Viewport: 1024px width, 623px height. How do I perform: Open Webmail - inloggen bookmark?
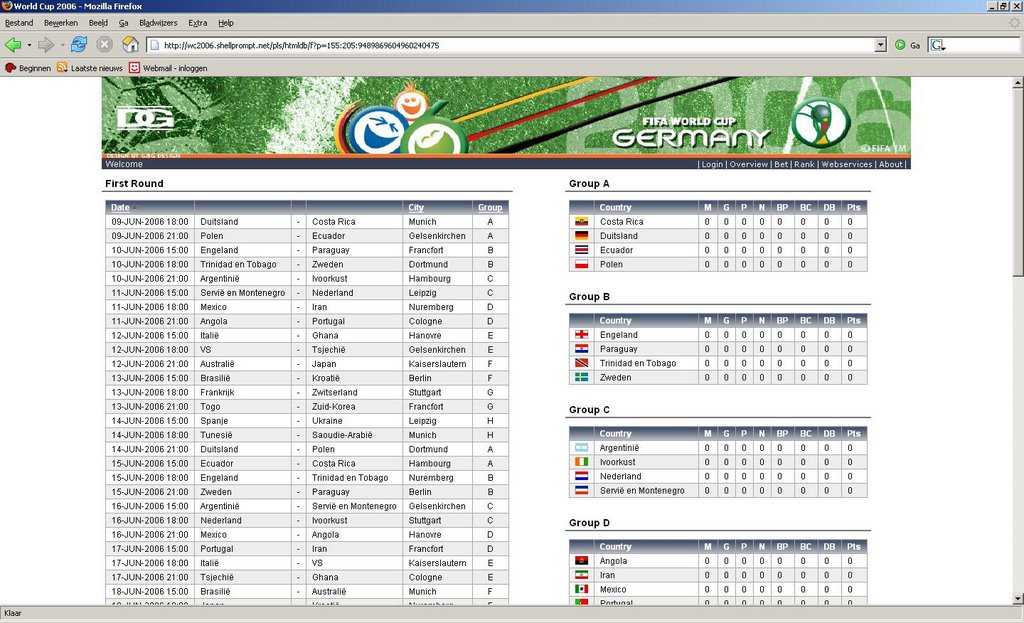coord(168,68)
